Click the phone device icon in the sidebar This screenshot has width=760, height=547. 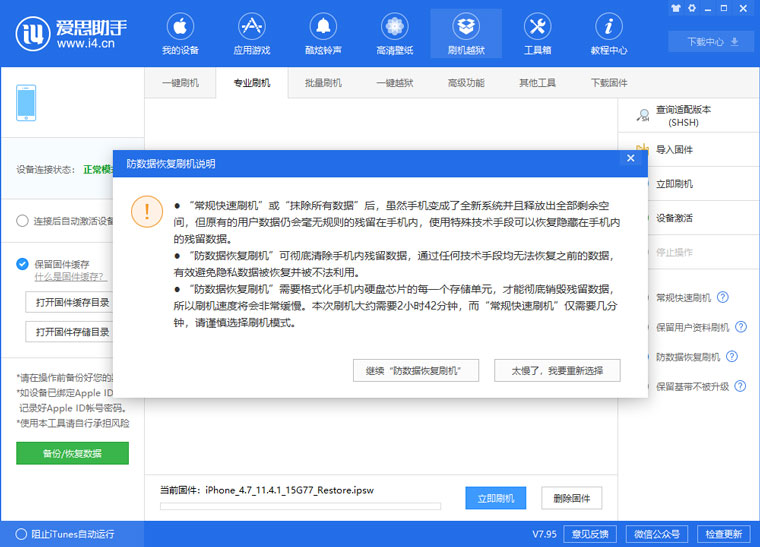click(x=26, y=103)
